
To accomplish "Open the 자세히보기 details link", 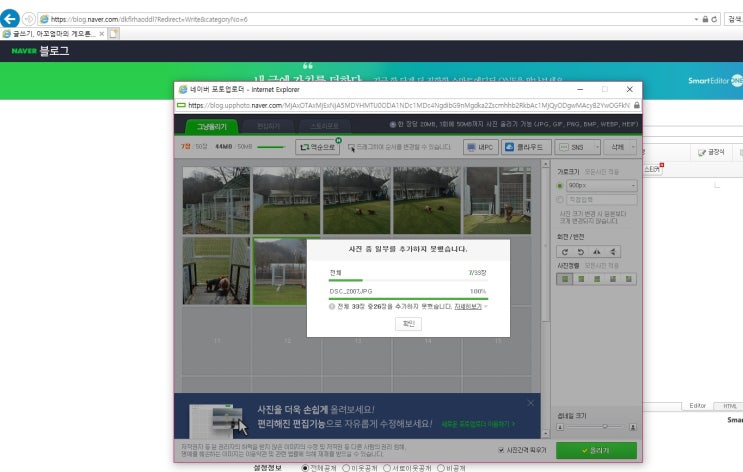I will [x=468, y=307].
